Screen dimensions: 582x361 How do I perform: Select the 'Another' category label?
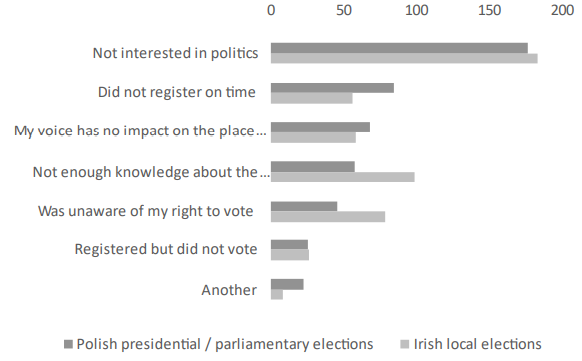pyautogui.click(x=229, y=290)
